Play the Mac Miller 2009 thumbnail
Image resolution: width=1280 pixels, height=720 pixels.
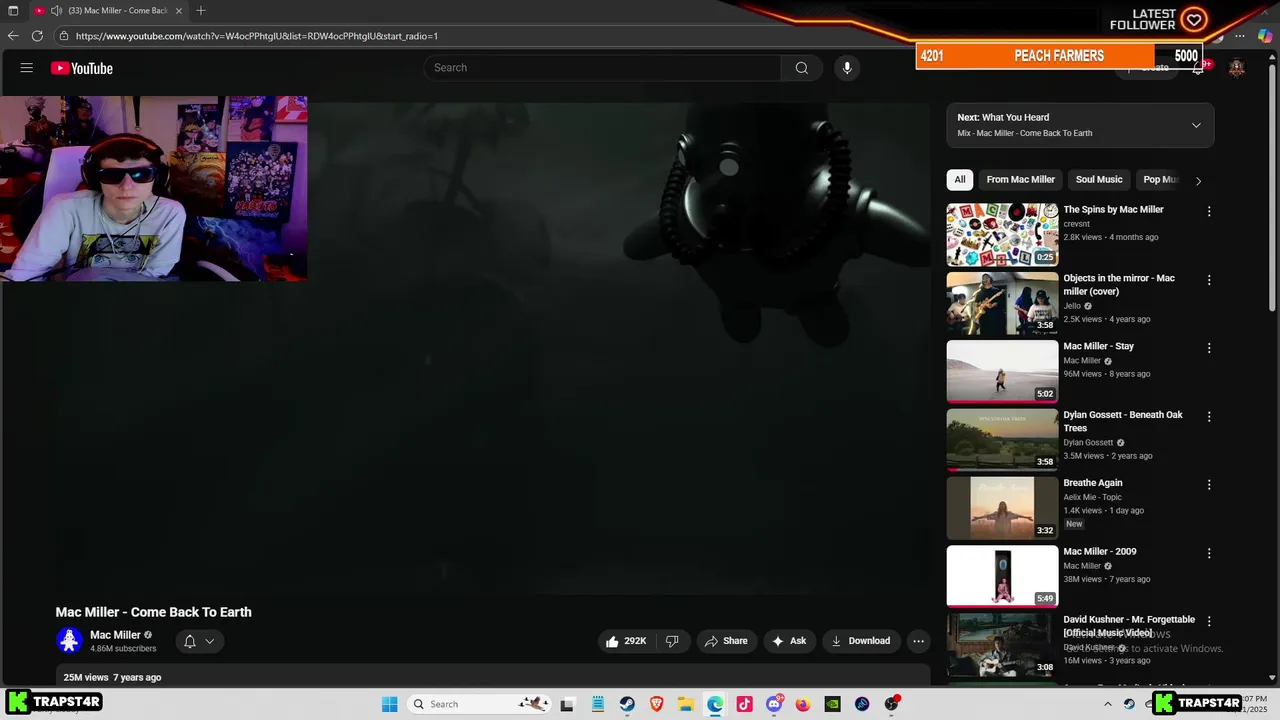(1002, 576)
